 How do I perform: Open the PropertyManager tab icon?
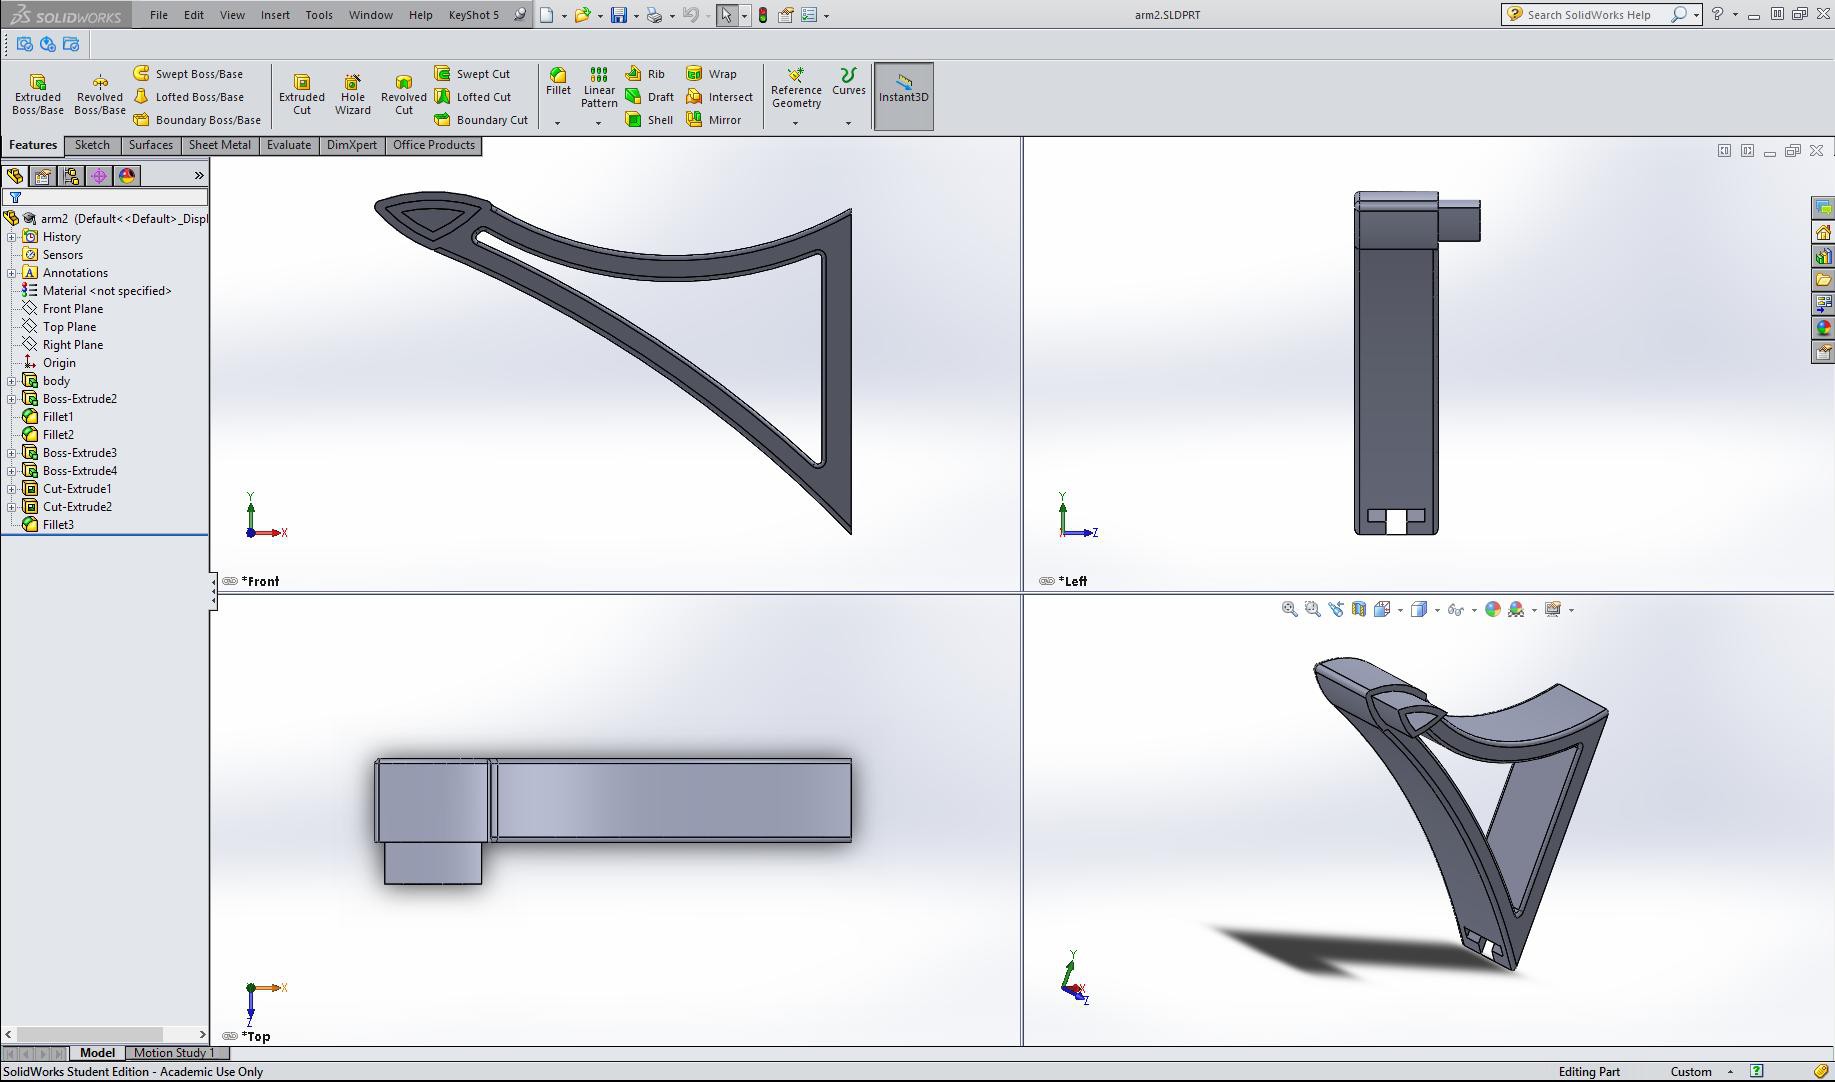pos(43,176)
